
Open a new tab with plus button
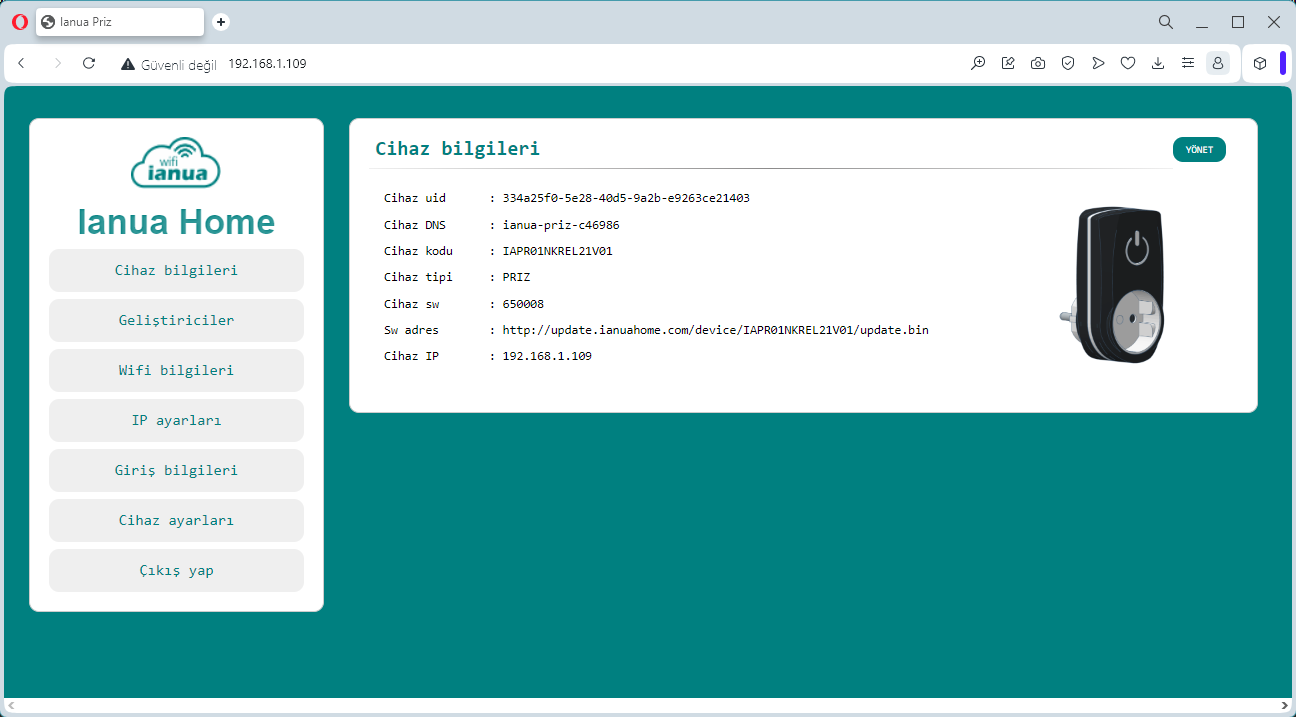(221, 22)
